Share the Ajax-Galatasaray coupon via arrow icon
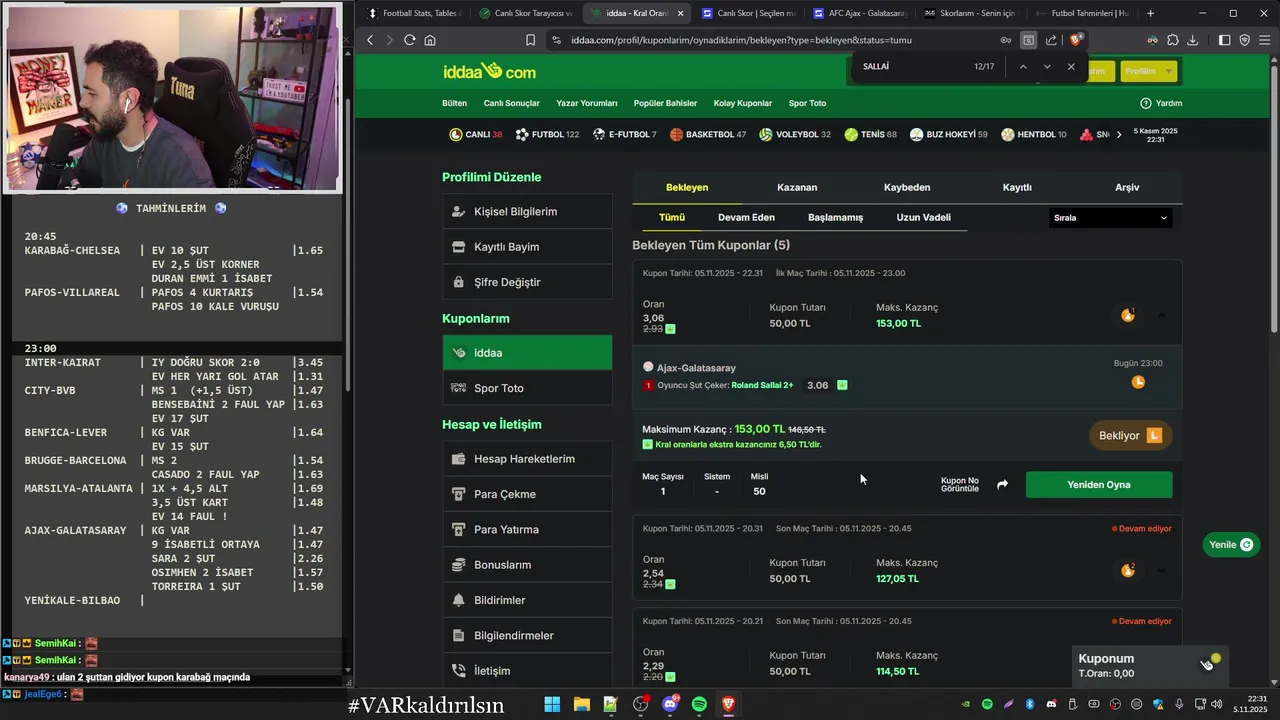 pyautogui.click(x=1002, y=485)
